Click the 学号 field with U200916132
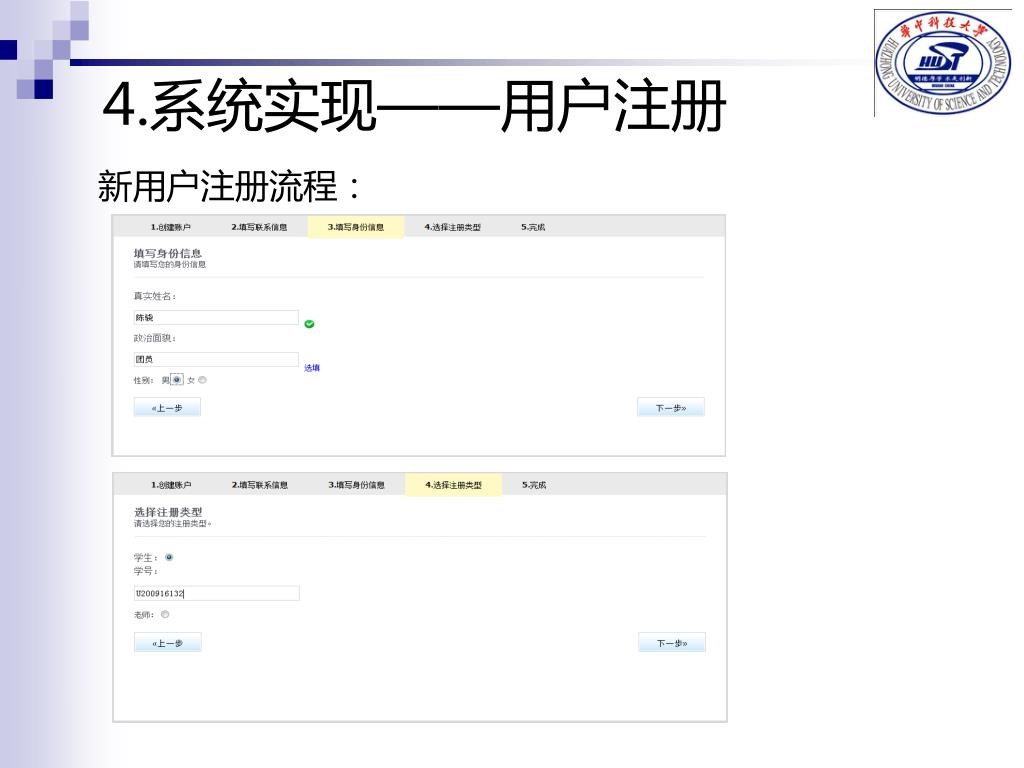 point(216,593)
